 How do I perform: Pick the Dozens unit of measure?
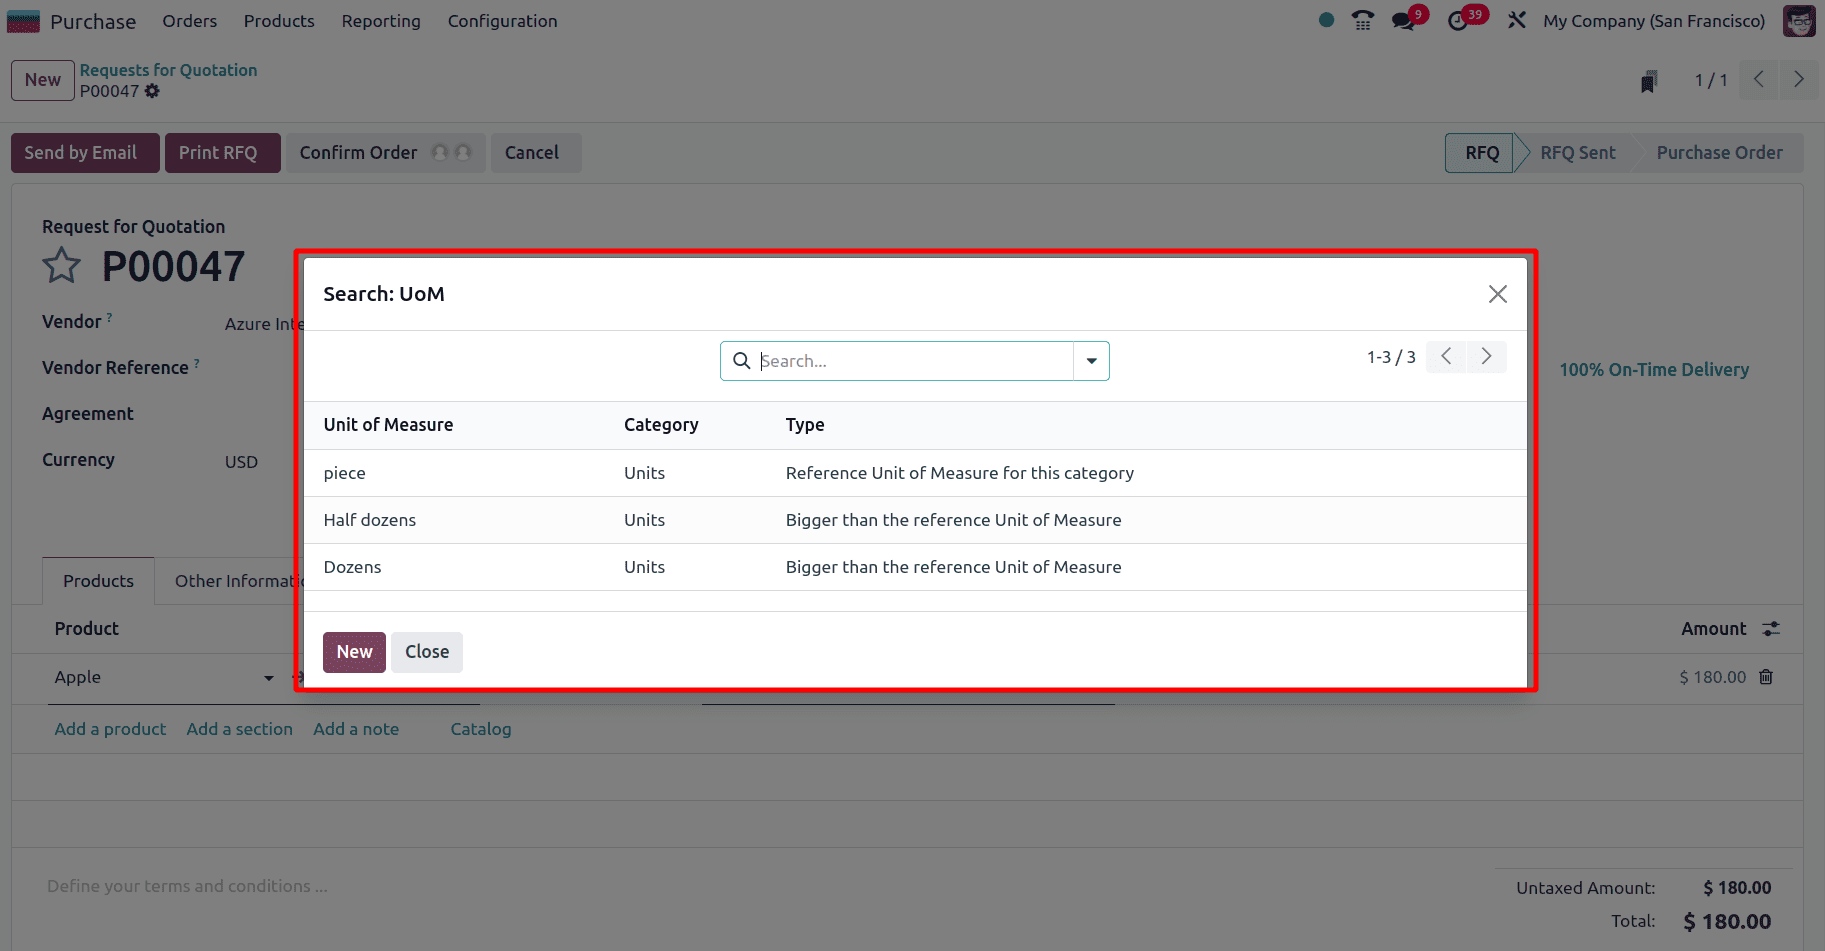915,567
